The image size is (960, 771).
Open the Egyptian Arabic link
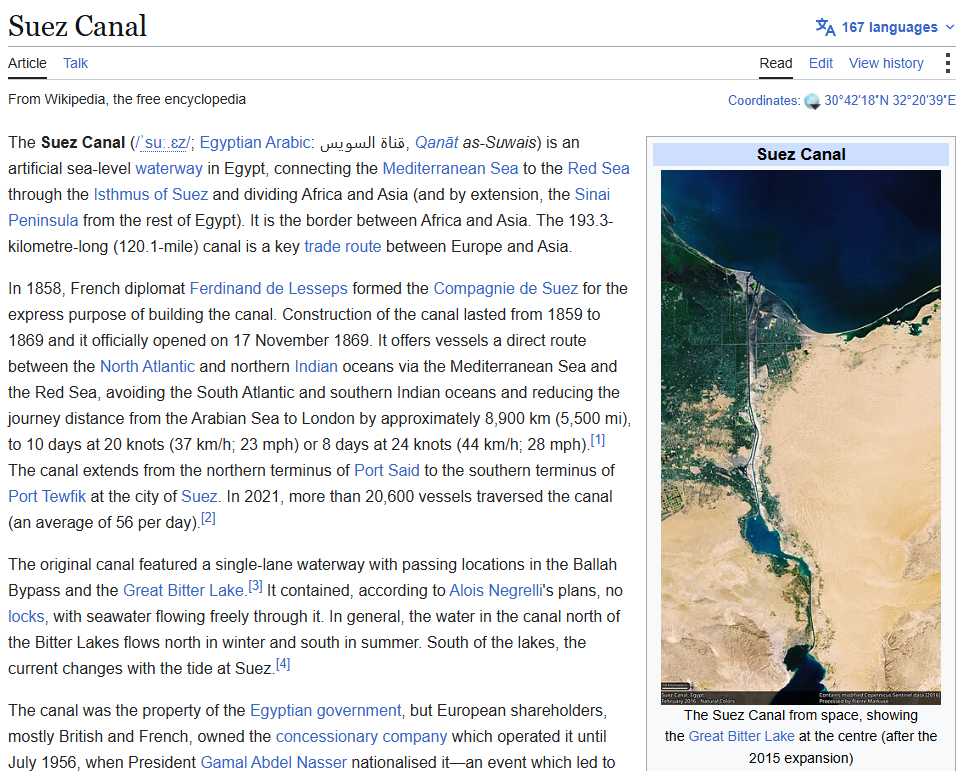click(255, 143)
